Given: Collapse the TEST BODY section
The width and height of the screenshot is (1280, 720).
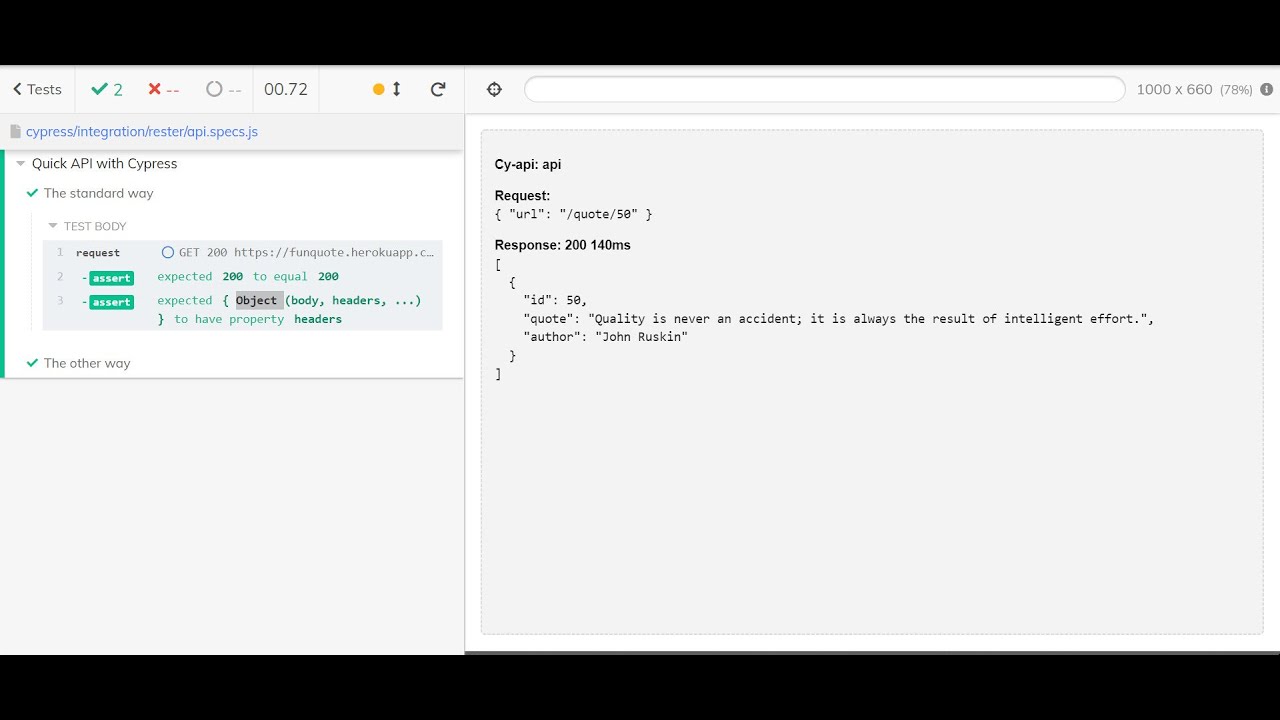Looking at the screenshot, I should coord(87,226).
